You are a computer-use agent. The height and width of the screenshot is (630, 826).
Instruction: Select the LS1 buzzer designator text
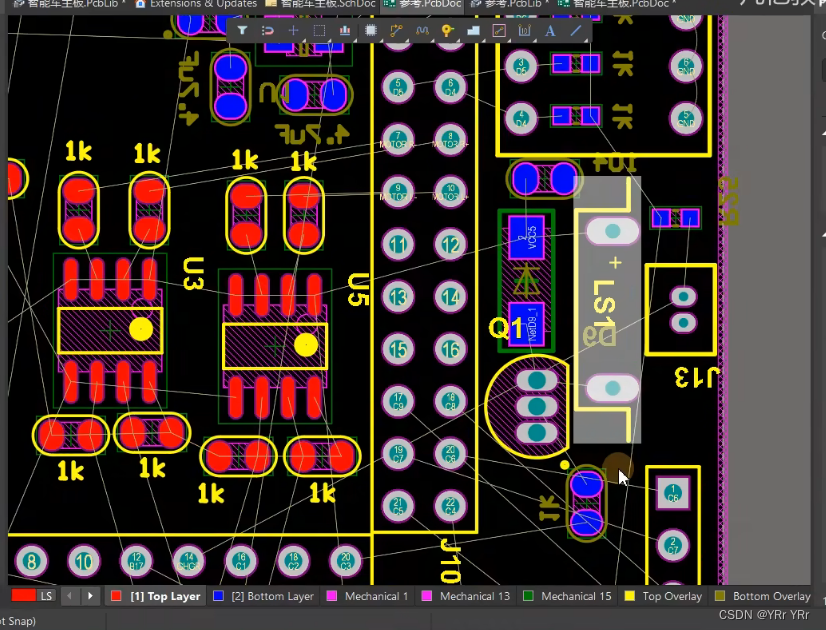[x=604, y=306]
